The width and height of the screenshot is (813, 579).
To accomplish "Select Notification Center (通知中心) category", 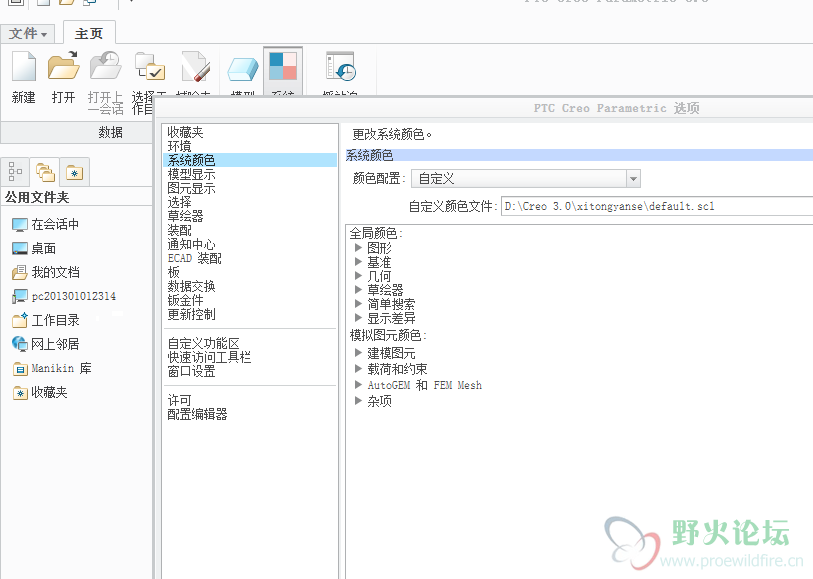I will pyautogui.click(x=191, y=244).
